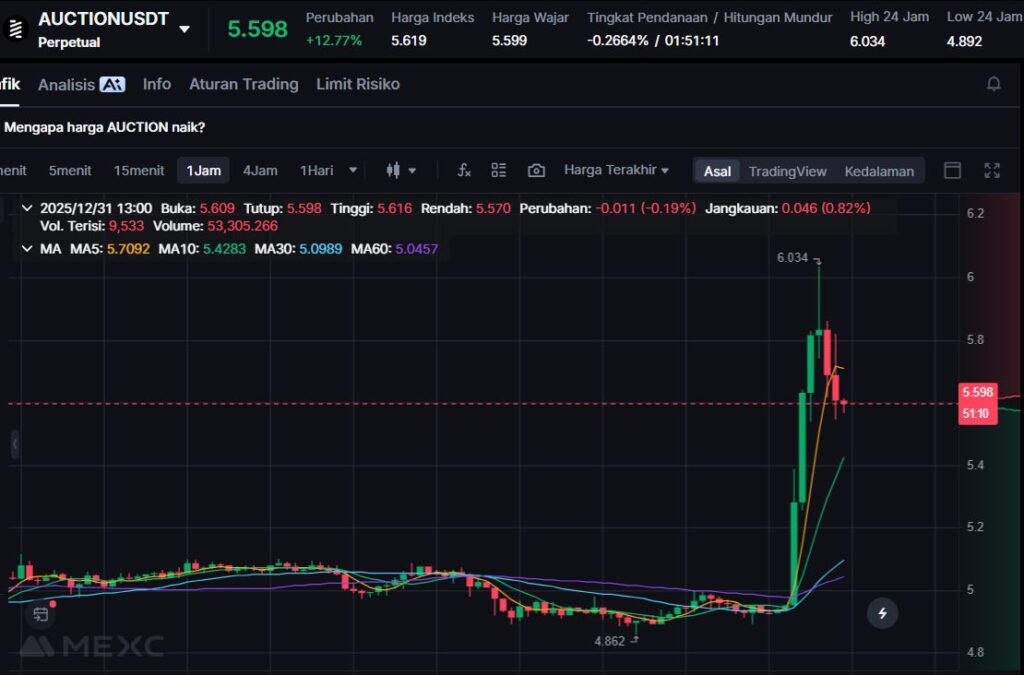Open the Aturan Trading tab
Viewport: 1024px width, 675px height.
point(243,84)
